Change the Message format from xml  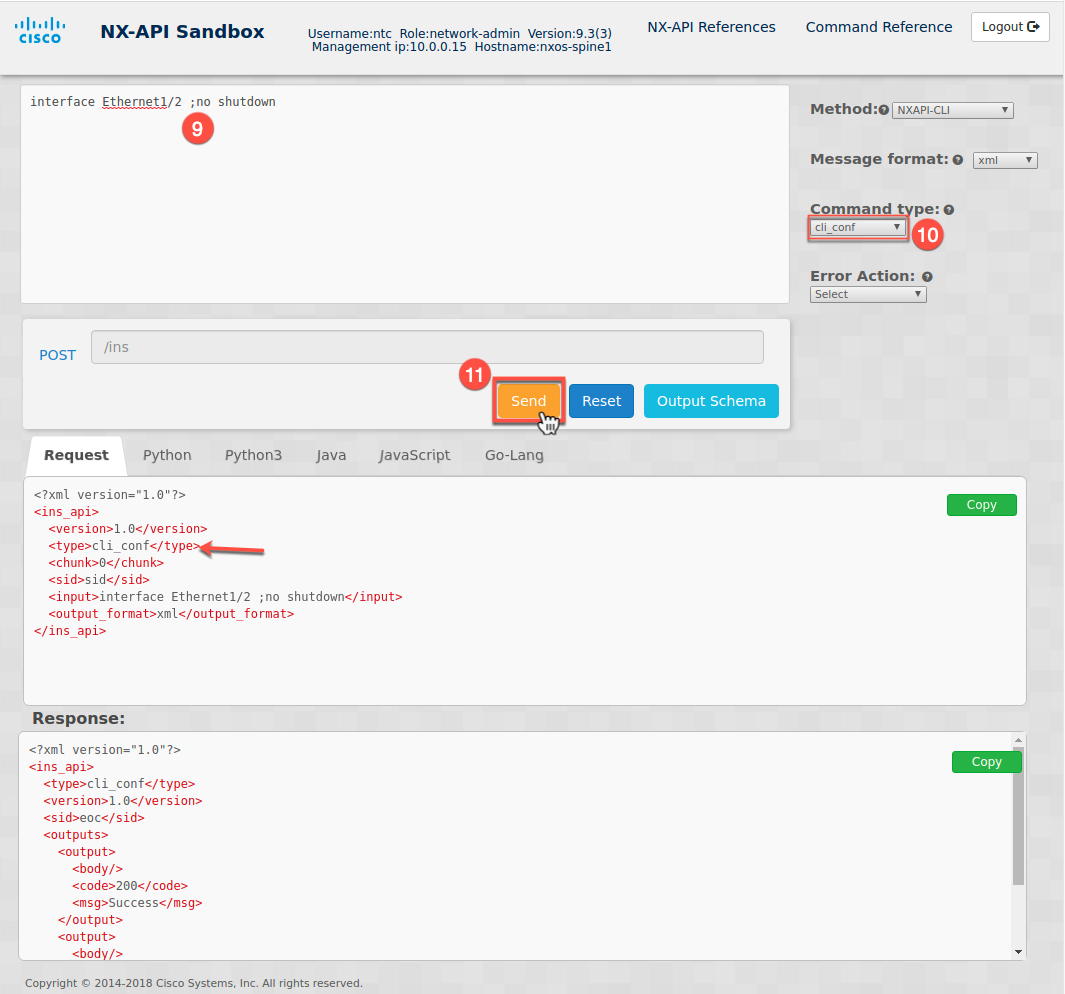click(x=1004, y=160)
